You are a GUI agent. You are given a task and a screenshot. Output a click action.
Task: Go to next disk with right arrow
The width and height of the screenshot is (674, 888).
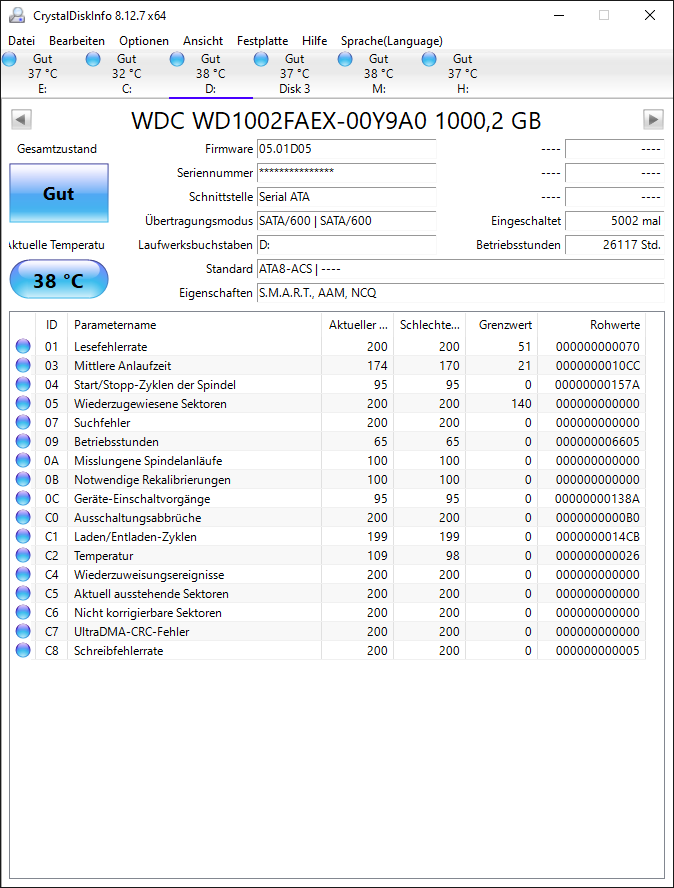click(x=653, y=119)
